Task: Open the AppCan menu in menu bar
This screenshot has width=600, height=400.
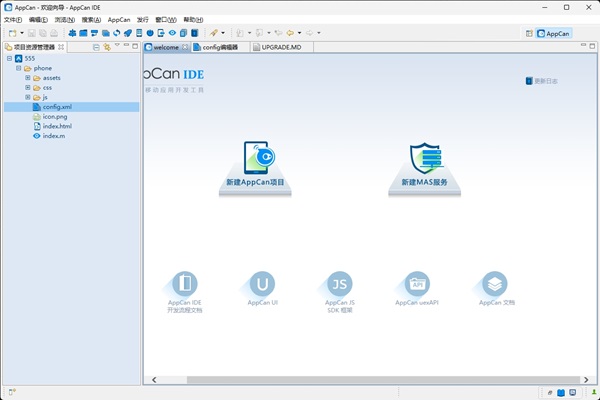Action: (119, 20)
